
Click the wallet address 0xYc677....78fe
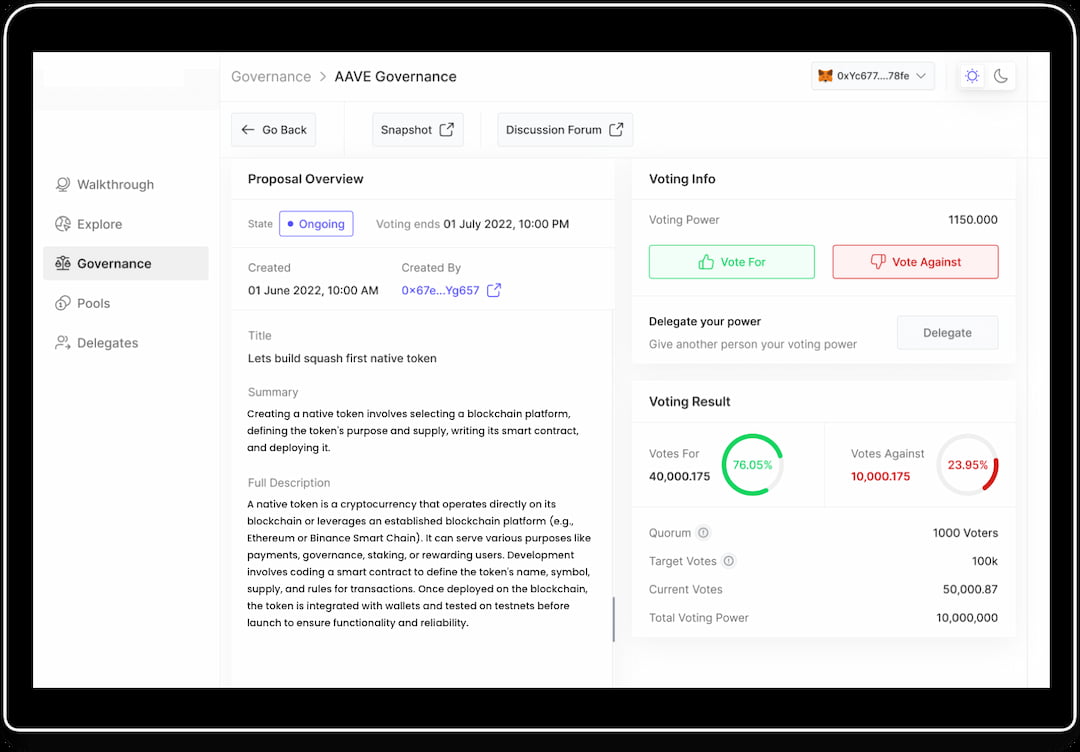tap(873, 76)
